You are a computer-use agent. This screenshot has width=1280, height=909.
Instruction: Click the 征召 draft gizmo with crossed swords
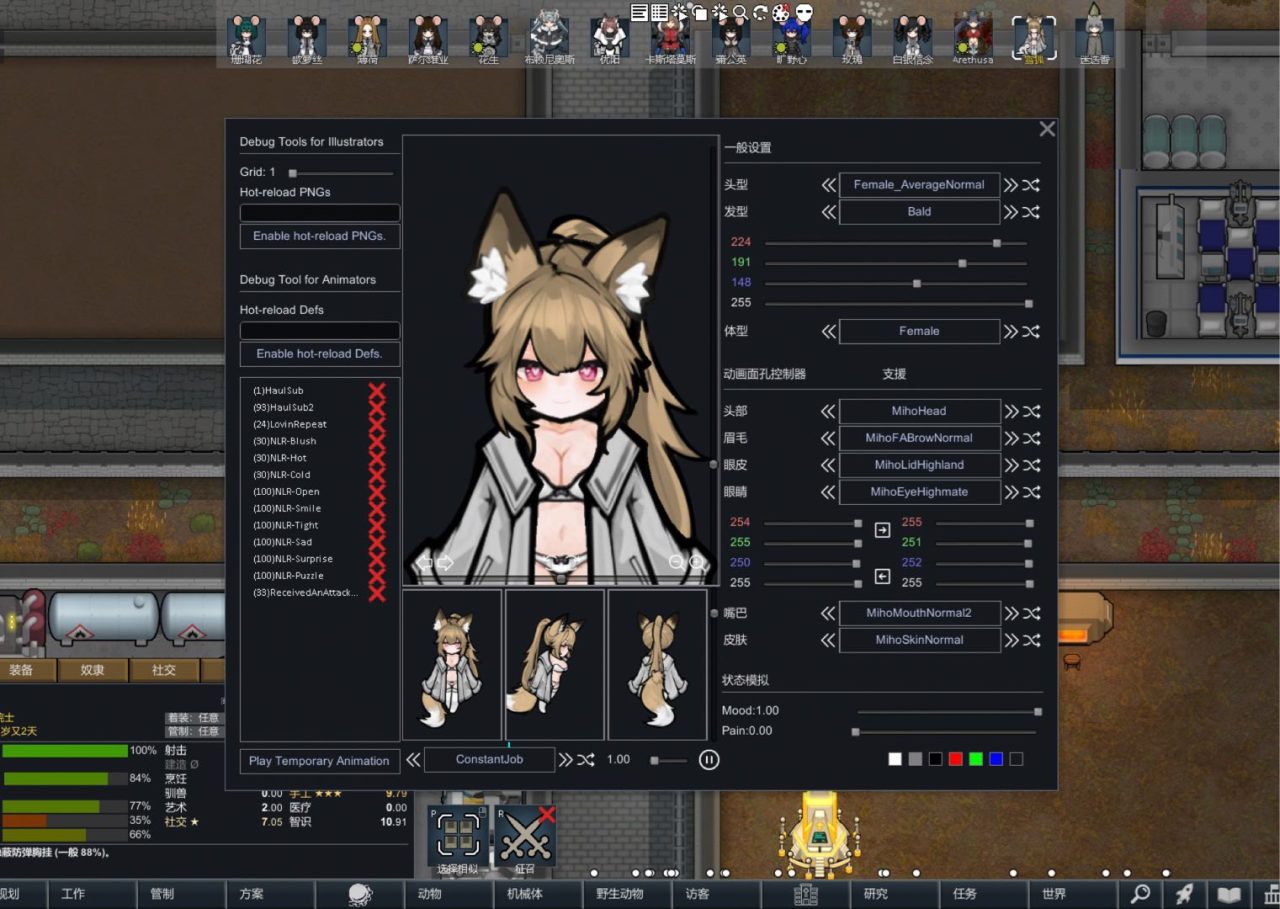(525, 835)
